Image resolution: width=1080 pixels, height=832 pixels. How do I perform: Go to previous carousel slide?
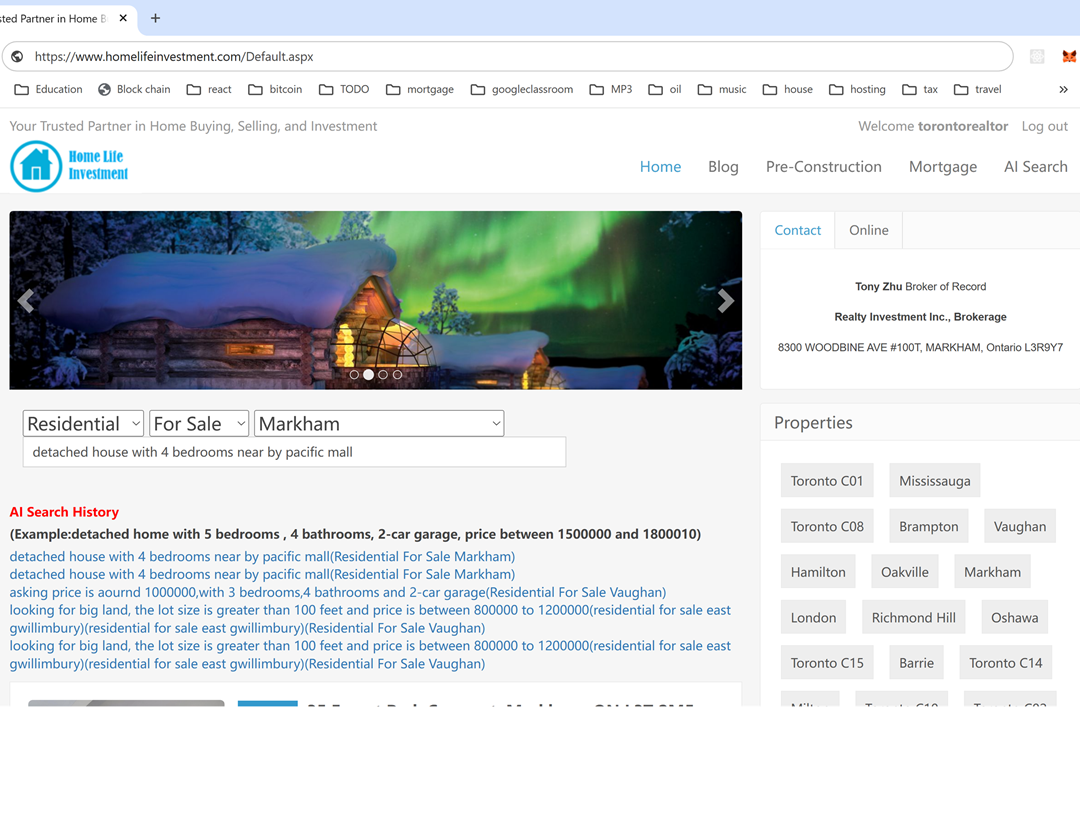pyautogui.click(x=26, y=301)
